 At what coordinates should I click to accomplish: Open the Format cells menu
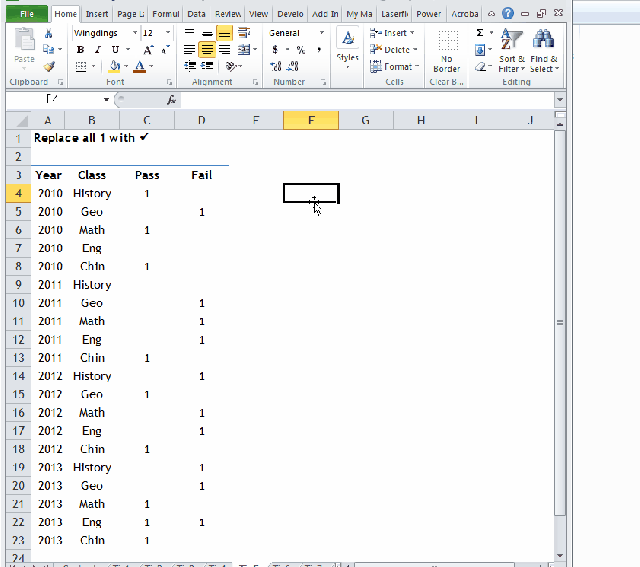394,66
